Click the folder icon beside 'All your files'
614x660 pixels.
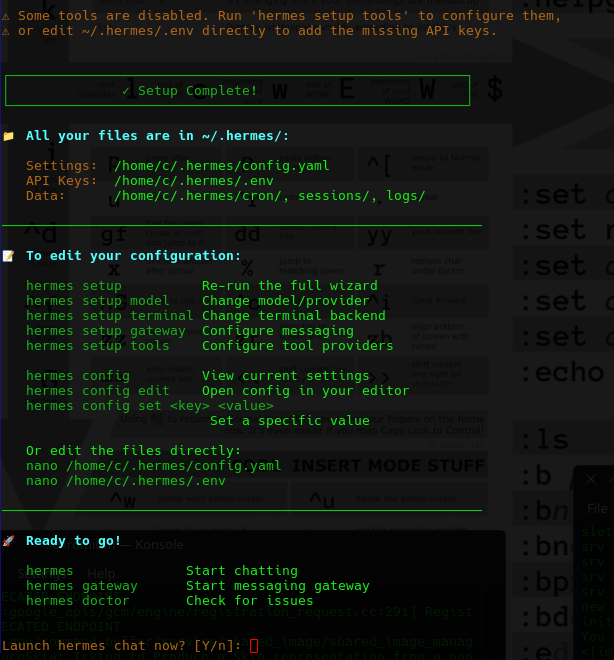(x=9, y=136)
